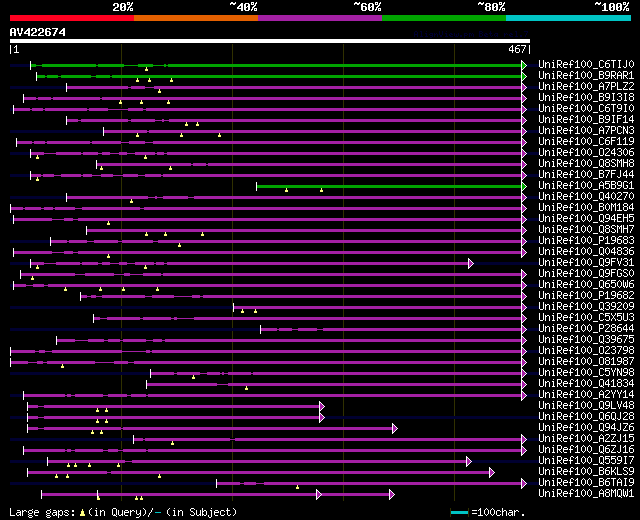Viewport: 640px width, 520px height.
Task: Select the UniRef100_Q8SMH7 label
Action: 586,230
